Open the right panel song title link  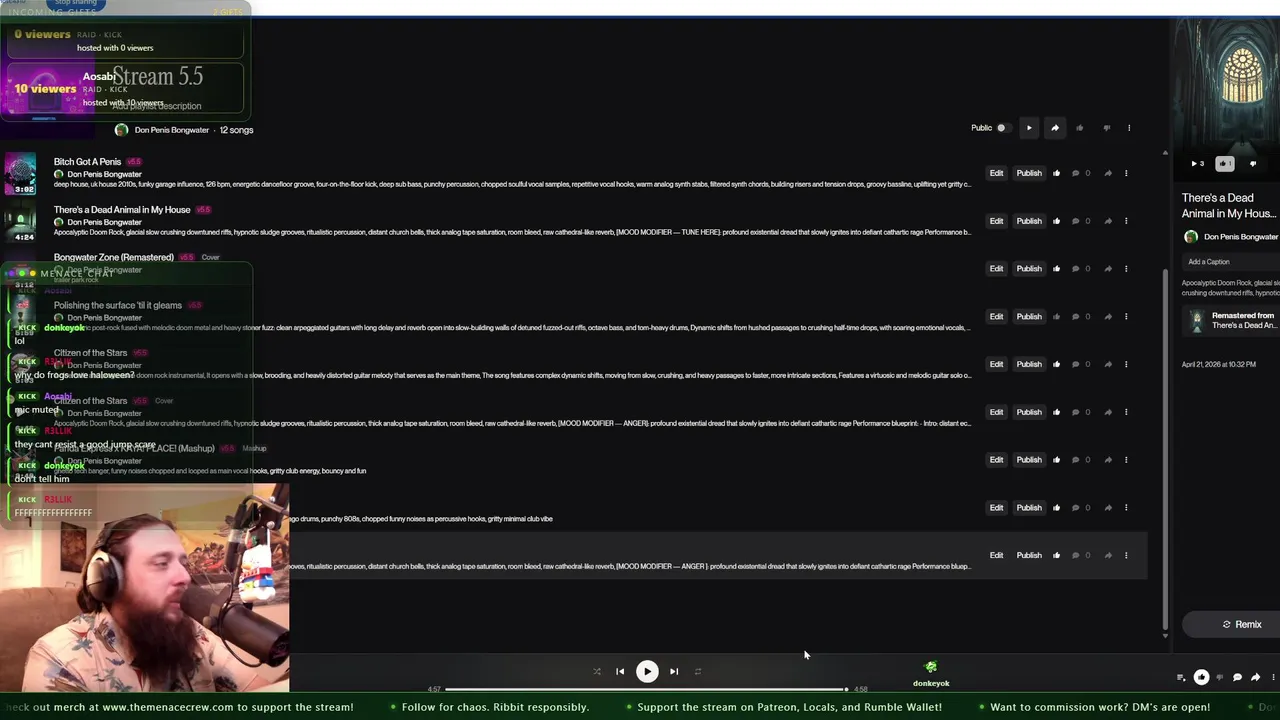tap(1229, 206)
